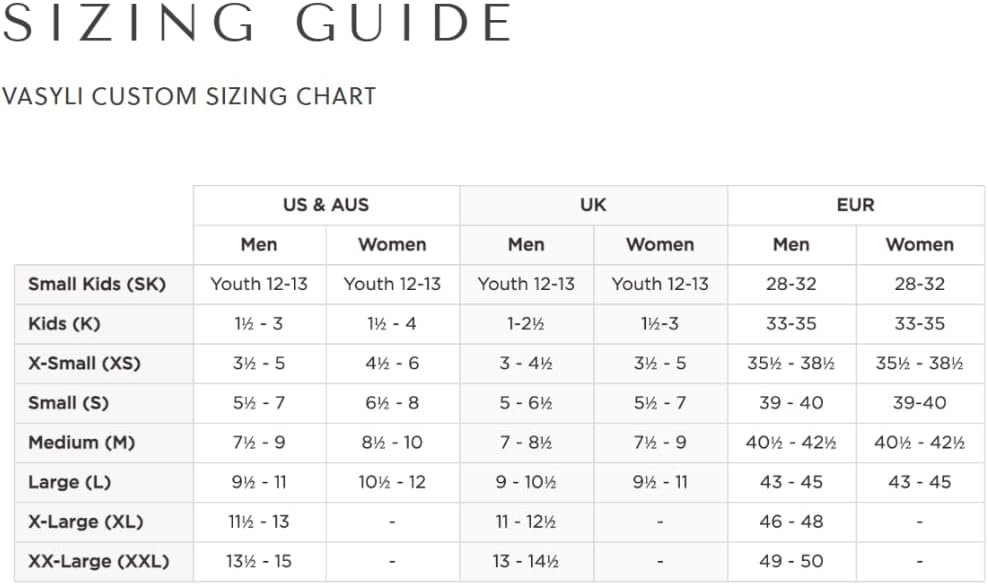Select the 13½ - 15 US men cell
The width and height of the screenshot is (988, 585).
click(259, 562)
